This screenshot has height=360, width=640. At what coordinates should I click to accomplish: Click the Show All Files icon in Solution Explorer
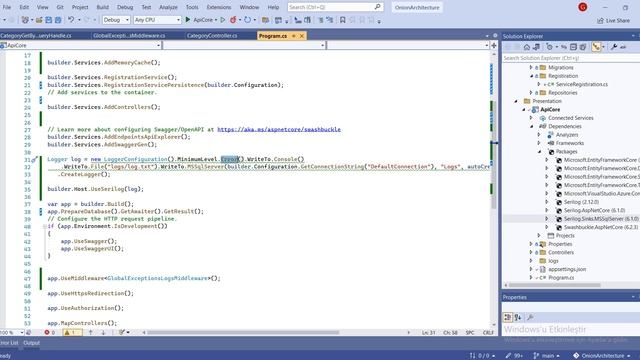[583, 47]
